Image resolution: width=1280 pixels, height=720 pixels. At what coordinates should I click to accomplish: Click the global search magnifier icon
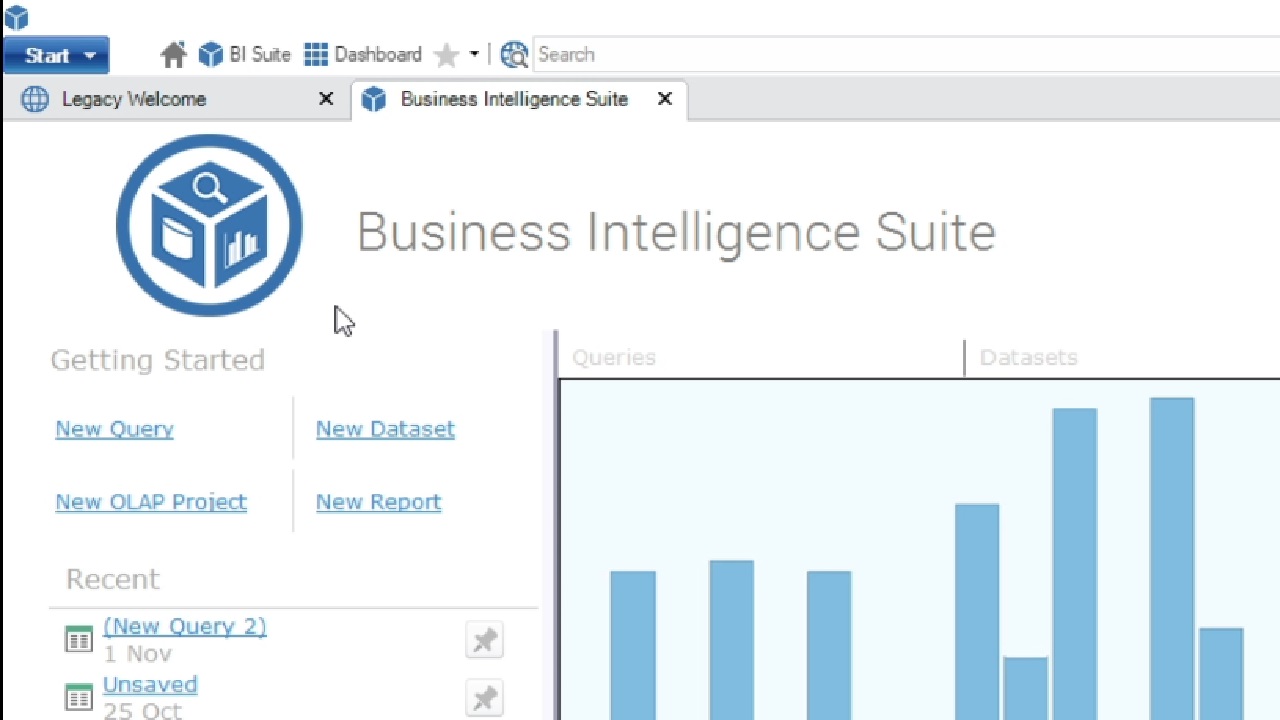click(514, 55)
